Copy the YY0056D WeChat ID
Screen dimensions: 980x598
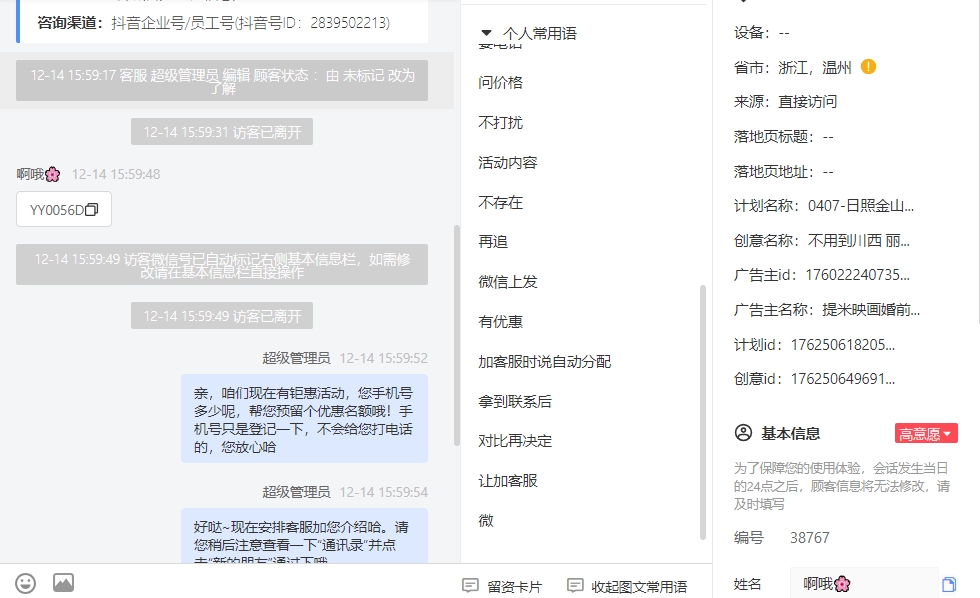tap(92, 209)
